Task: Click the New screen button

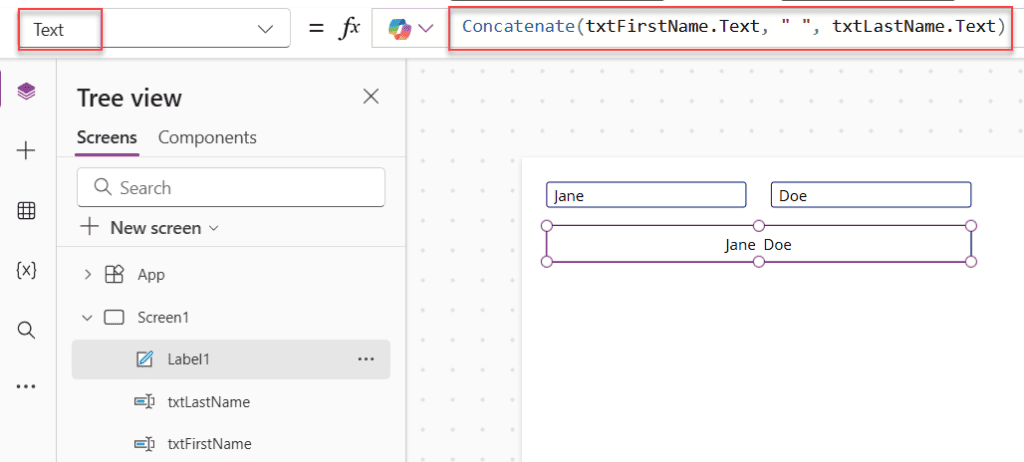Action: pos(149,227)
